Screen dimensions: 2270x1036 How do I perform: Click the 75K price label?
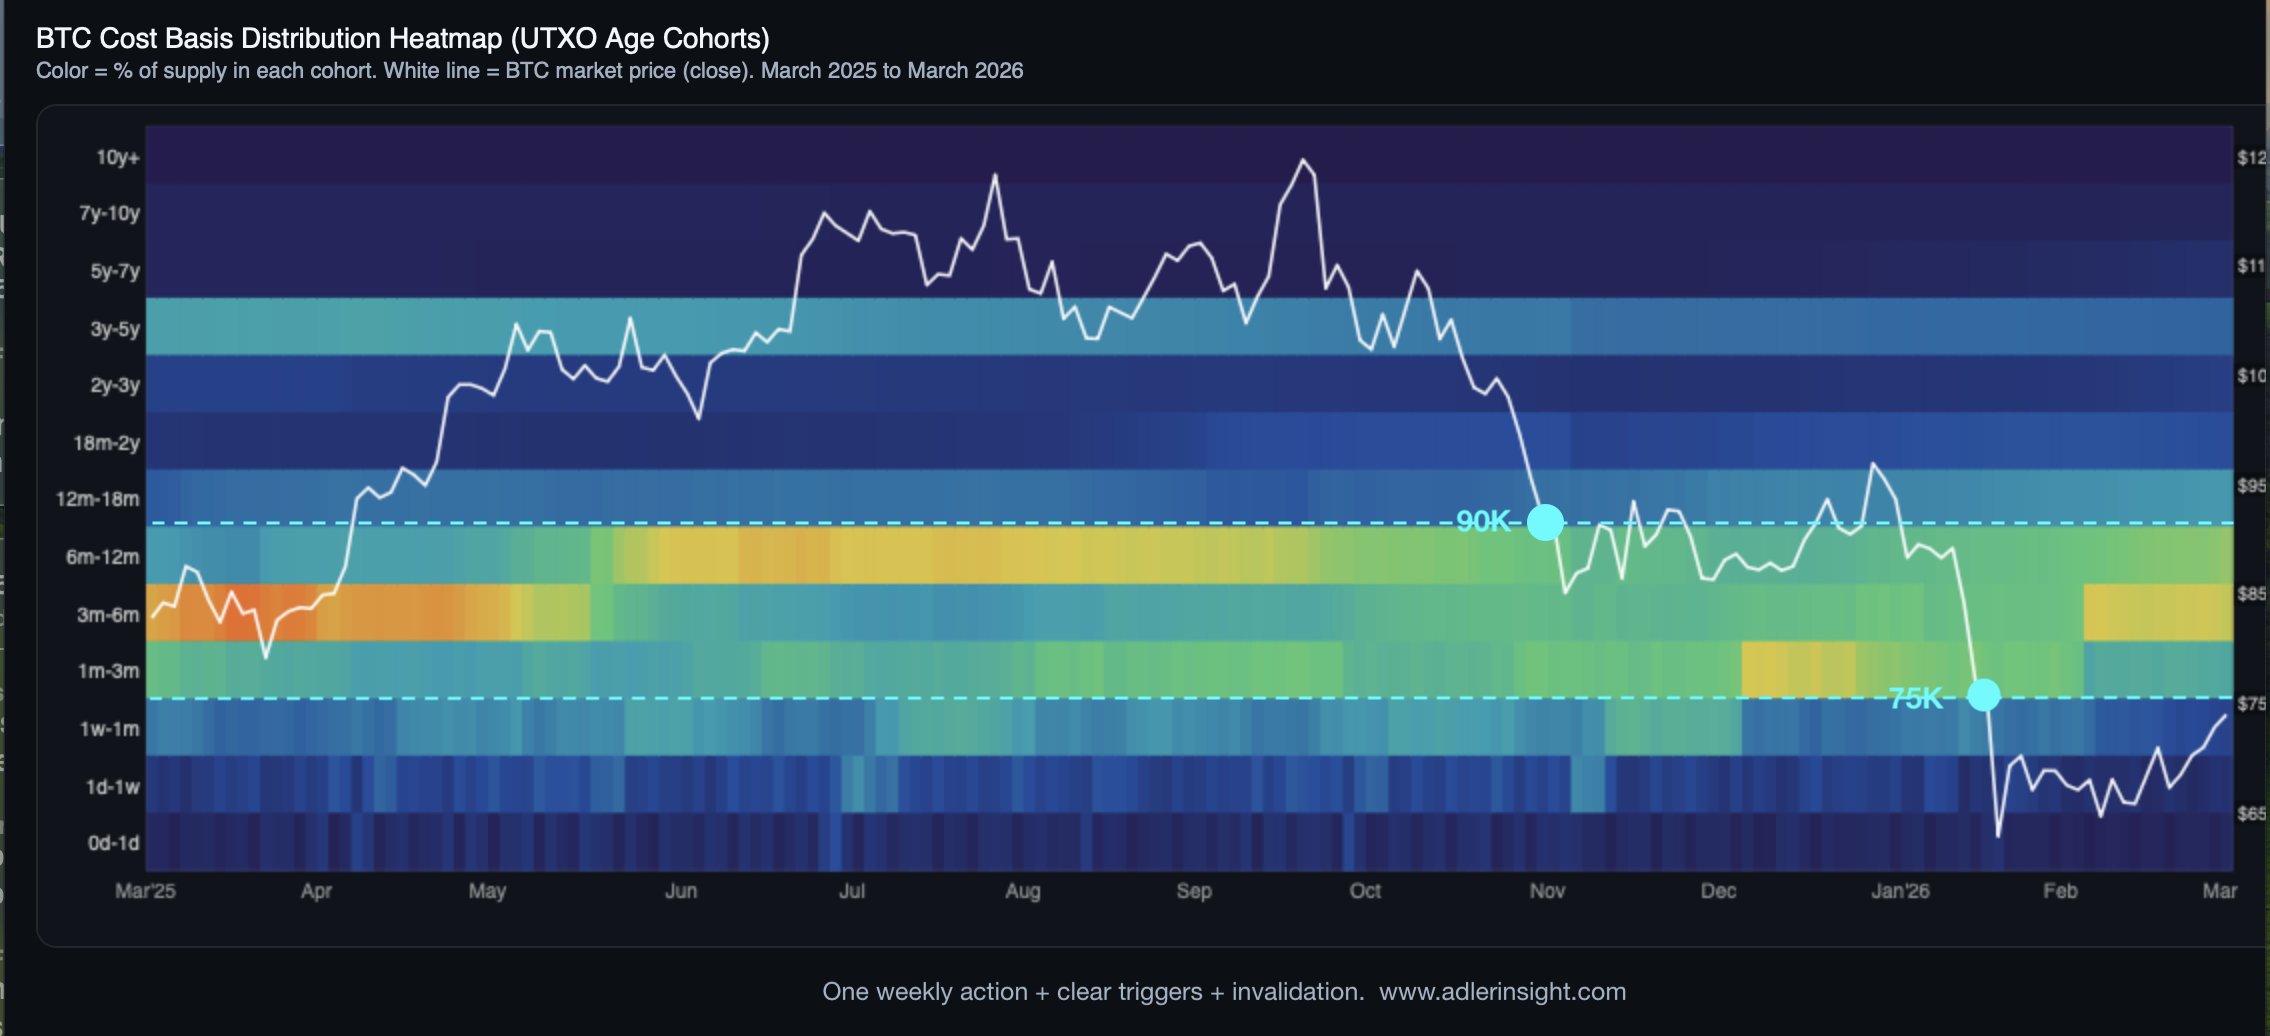1916,698
